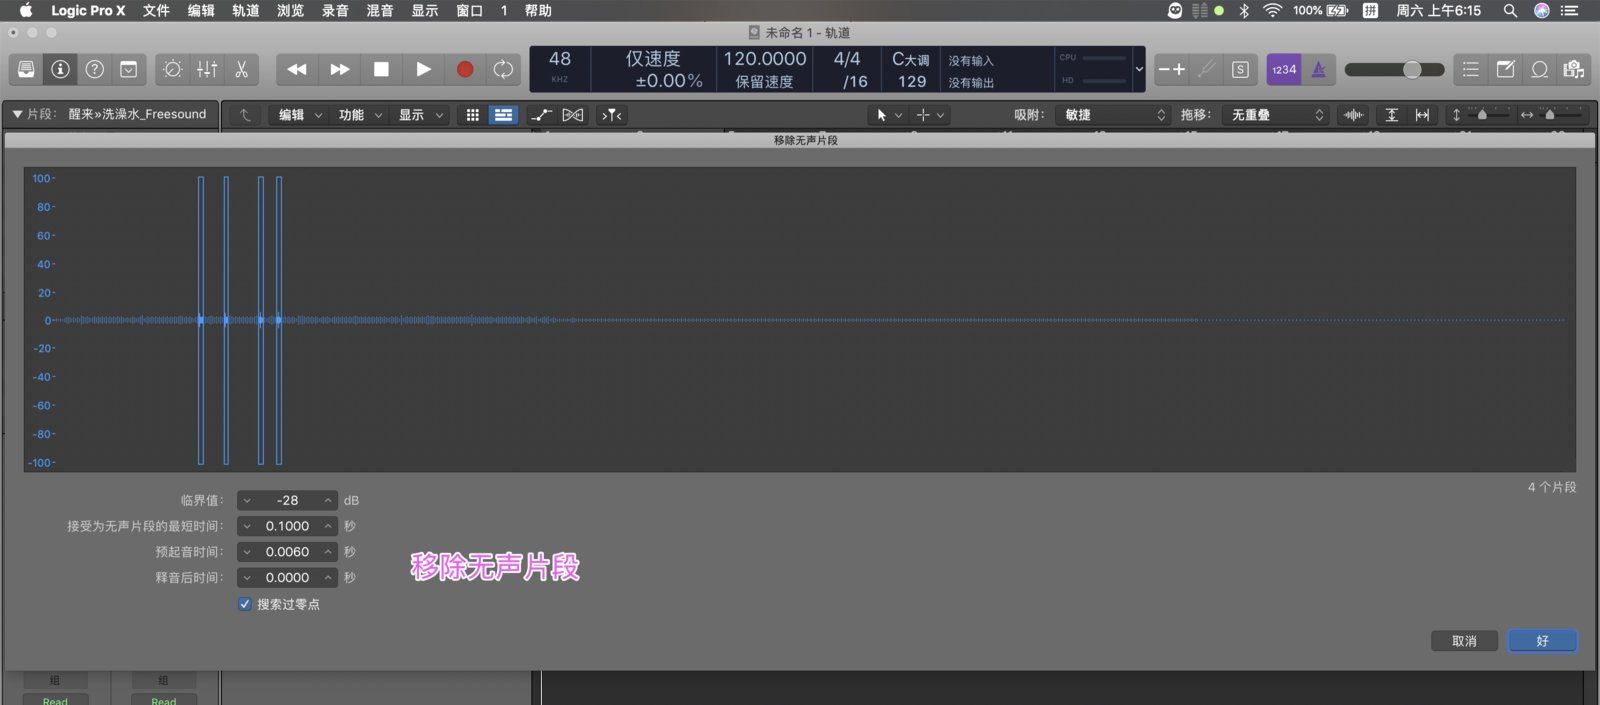
Task: Click the 0.0060 pre-attack time field
Action: click(287, 552)
